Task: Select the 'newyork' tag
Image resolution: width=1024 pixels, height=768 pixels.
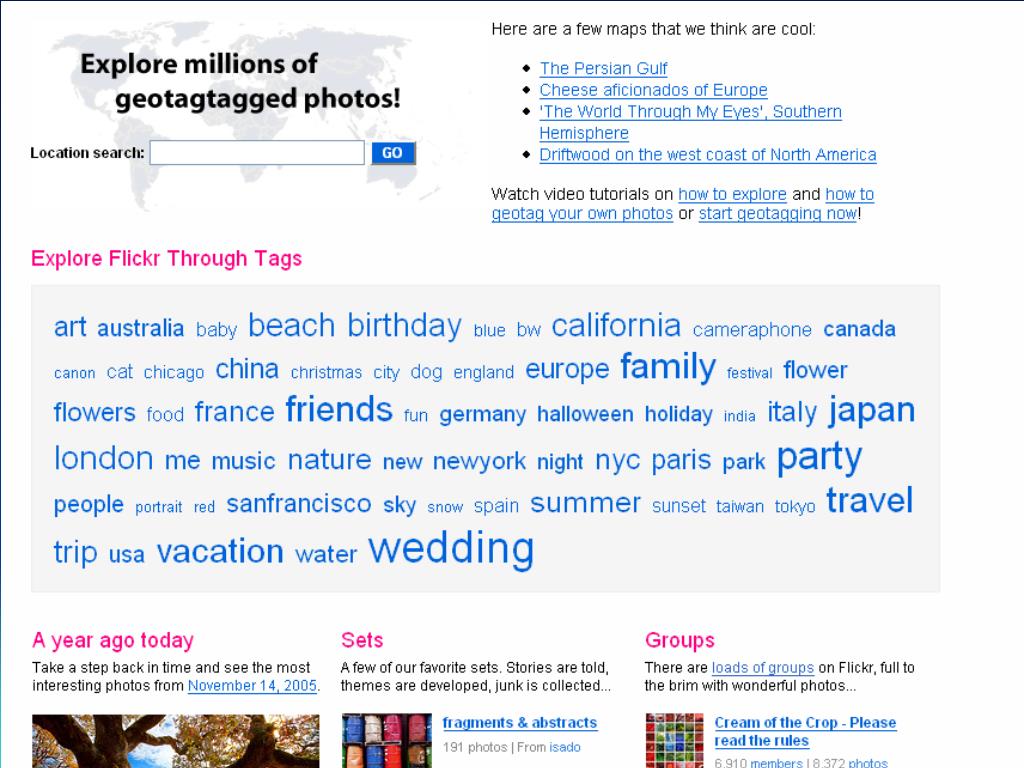Action: tap(479, 462)
